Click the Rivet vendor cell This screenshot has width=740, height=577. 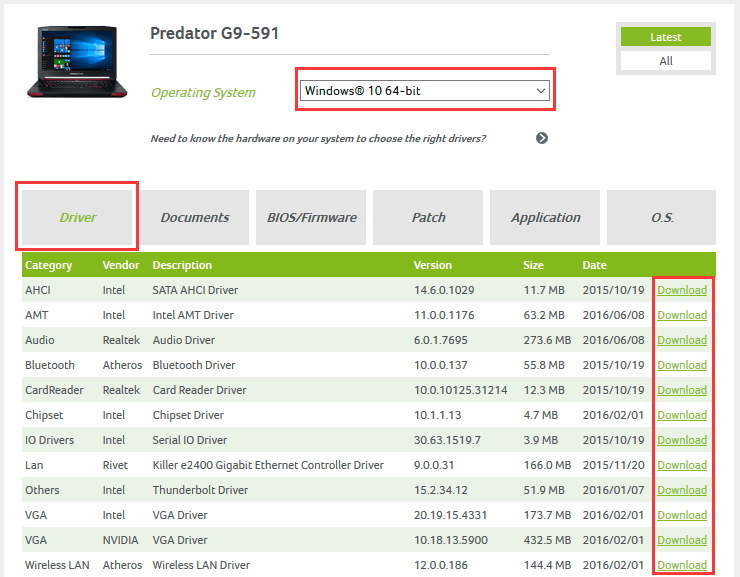115,465
